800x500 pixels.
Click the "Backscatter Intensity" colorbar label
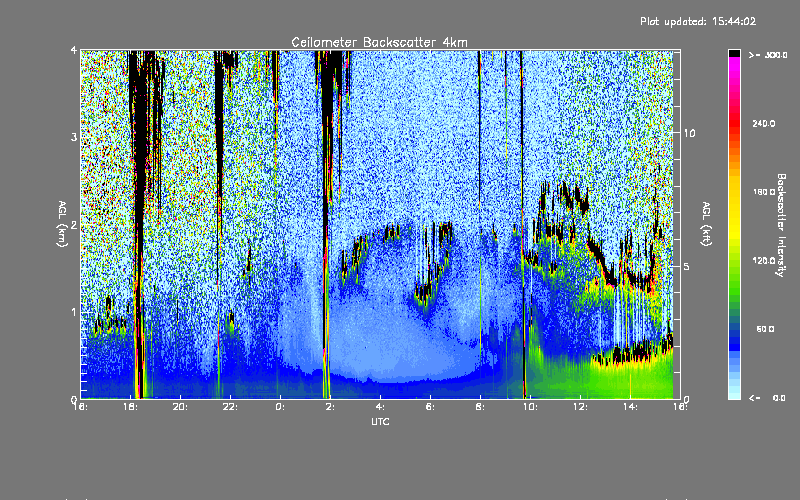[x=781, y=225]
